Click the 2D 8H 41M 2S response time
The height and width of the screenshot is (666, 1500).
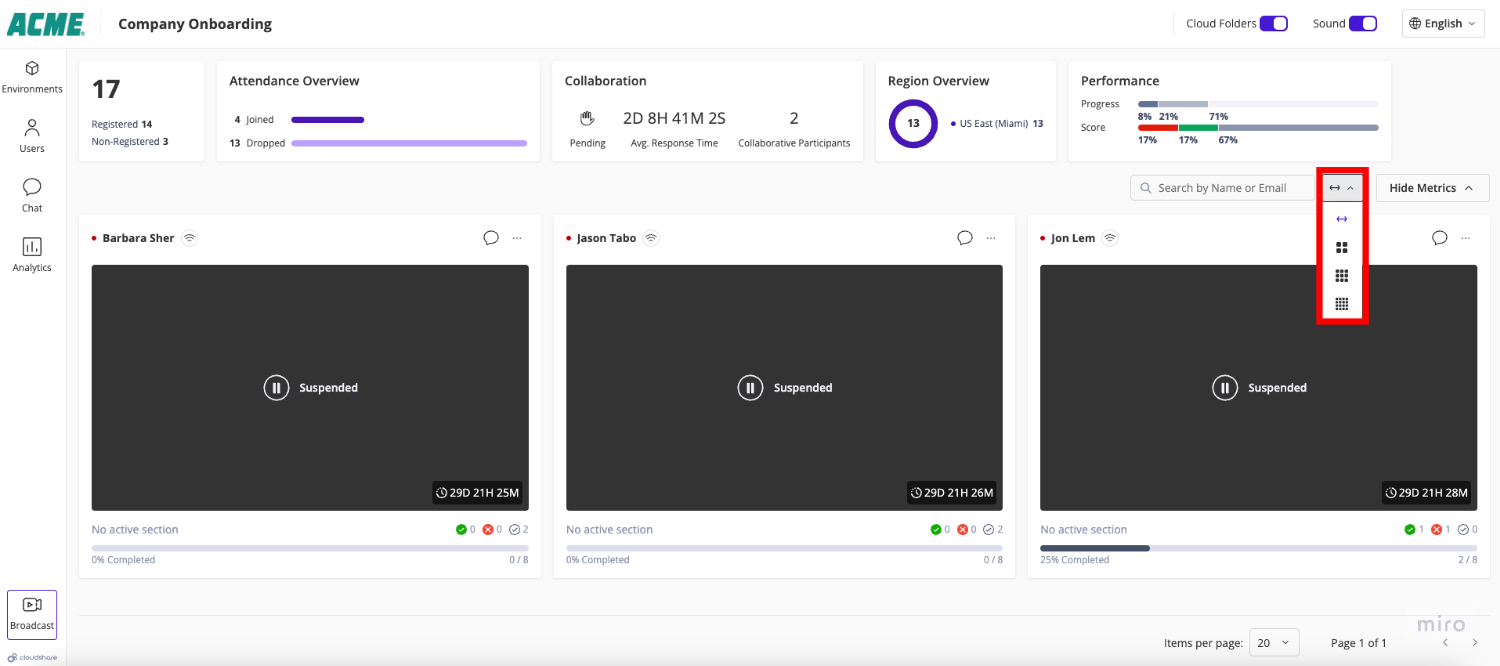click(674, 118)
